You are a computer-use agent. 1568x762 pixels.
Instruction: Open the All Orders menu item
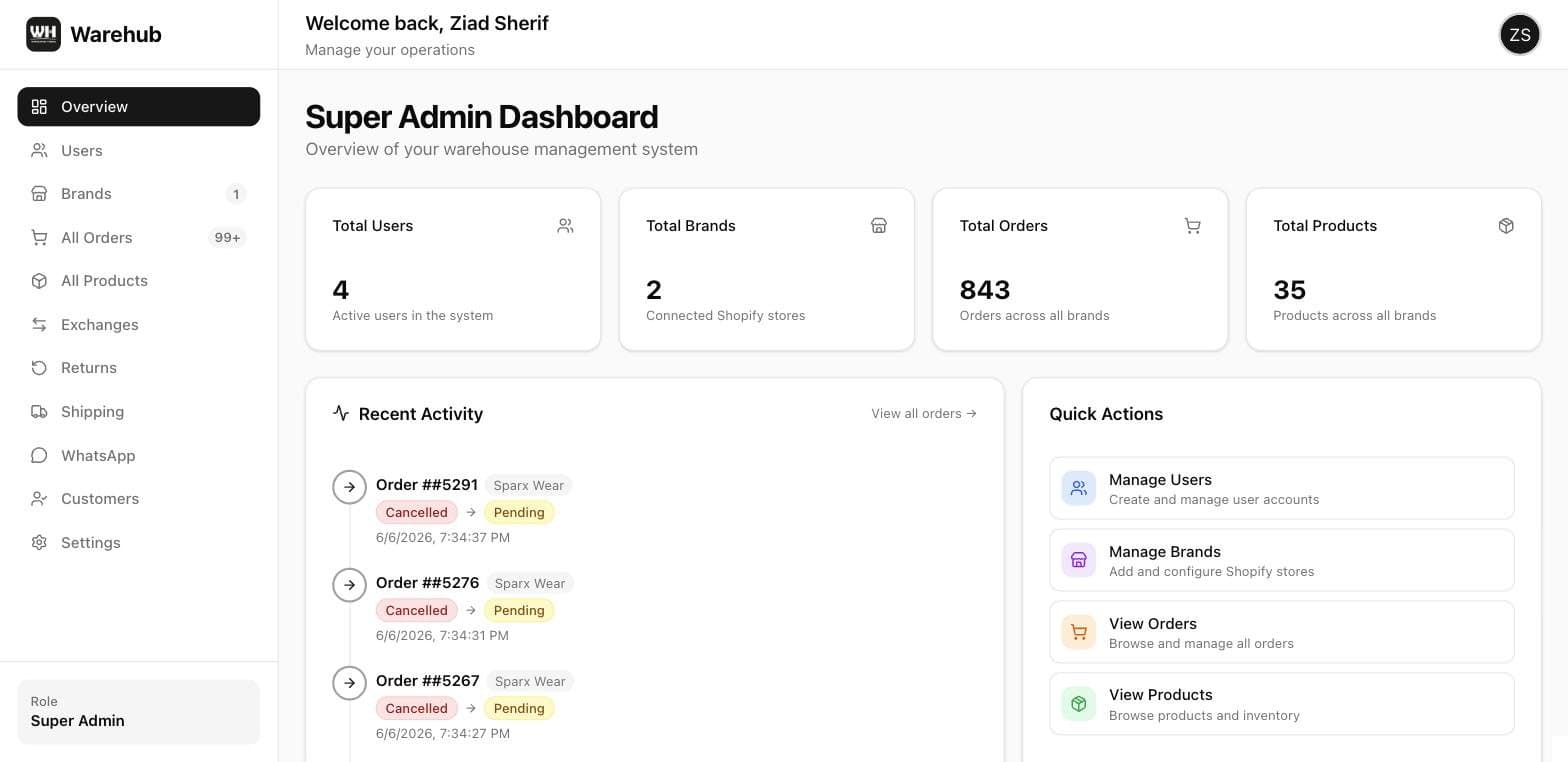[x=139, y=237]
